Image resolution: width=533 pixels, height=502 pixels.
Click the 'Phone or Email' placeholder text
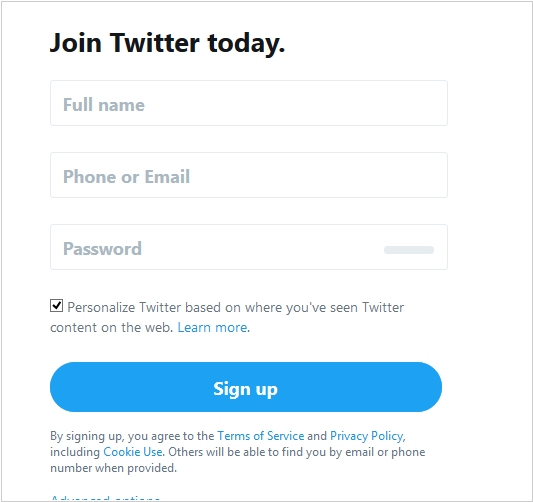[126, 177]
